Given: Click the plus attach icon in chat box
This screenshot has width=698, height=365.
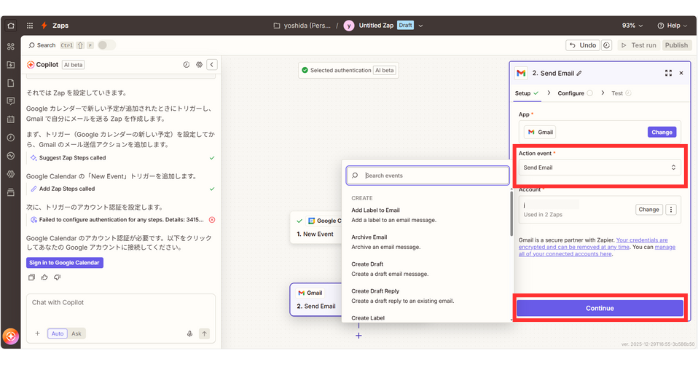Looking at the screenshot, I should coord(37,333).
